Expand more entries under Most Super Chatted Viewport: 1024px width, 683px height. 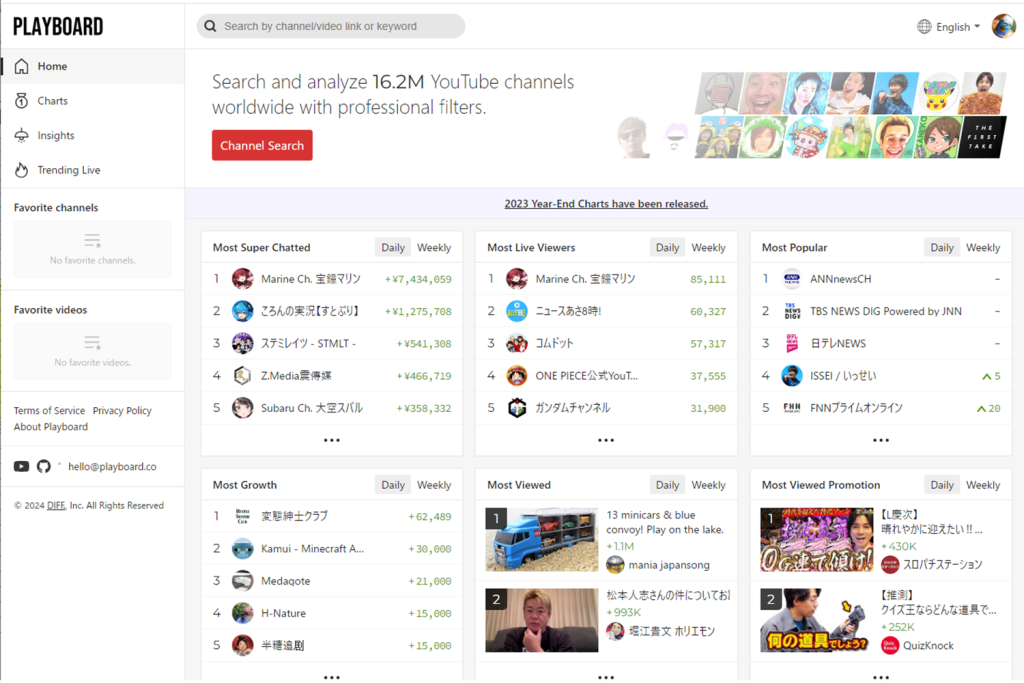pyautogui.click(x=332, y=440)
